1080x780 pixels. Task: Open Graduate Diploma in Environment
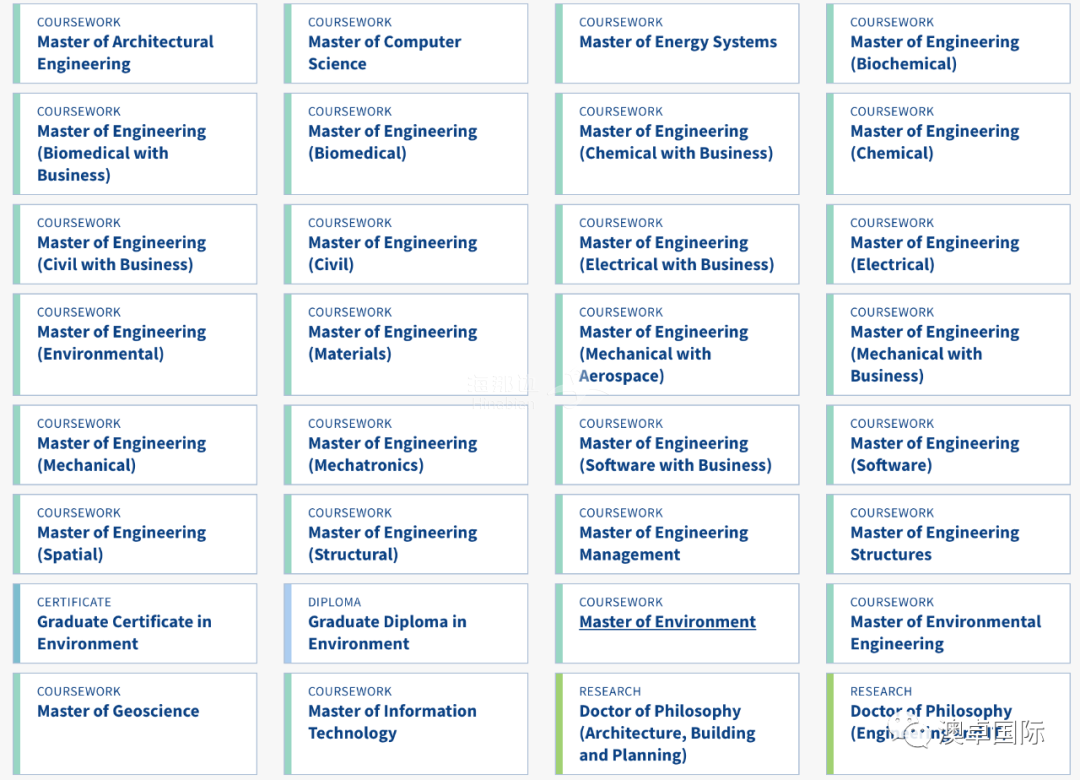pyautogui.click(x=406, y=624)
